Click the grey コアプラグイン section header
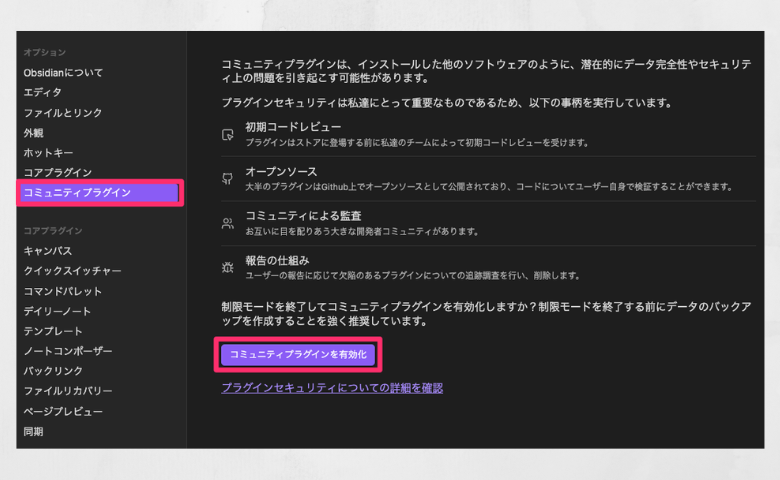This screenshot has width=780, height=480. coord(53,231)
